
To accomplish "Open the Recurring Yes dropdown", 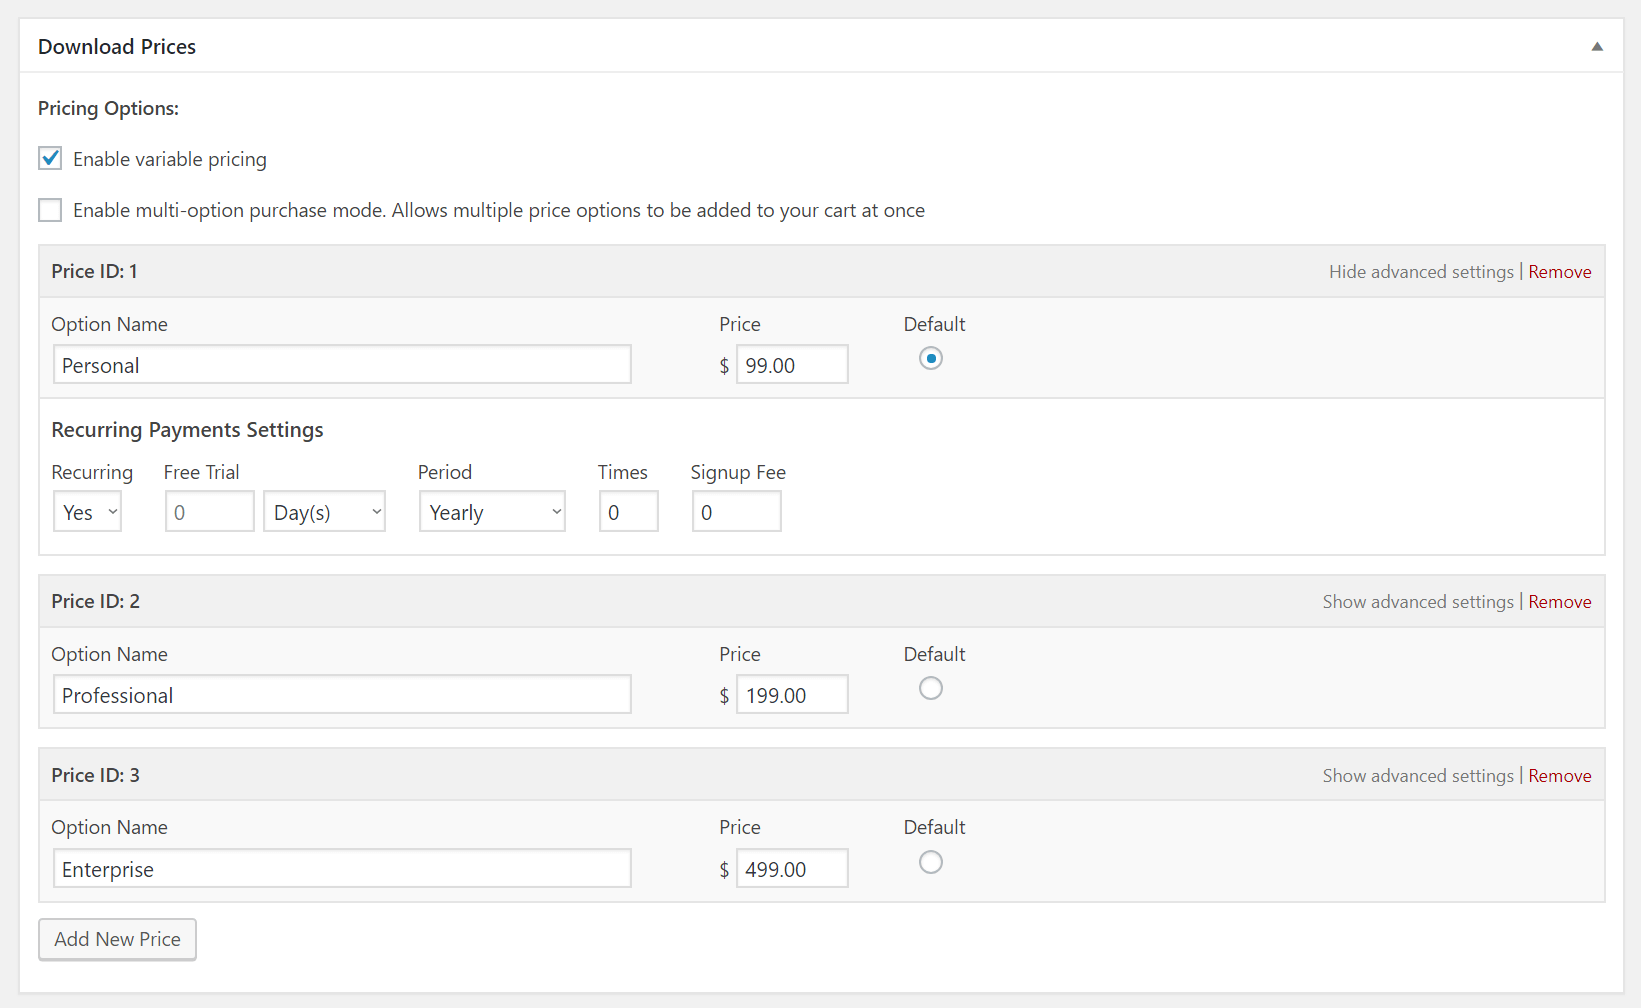I will coord(88,512).
